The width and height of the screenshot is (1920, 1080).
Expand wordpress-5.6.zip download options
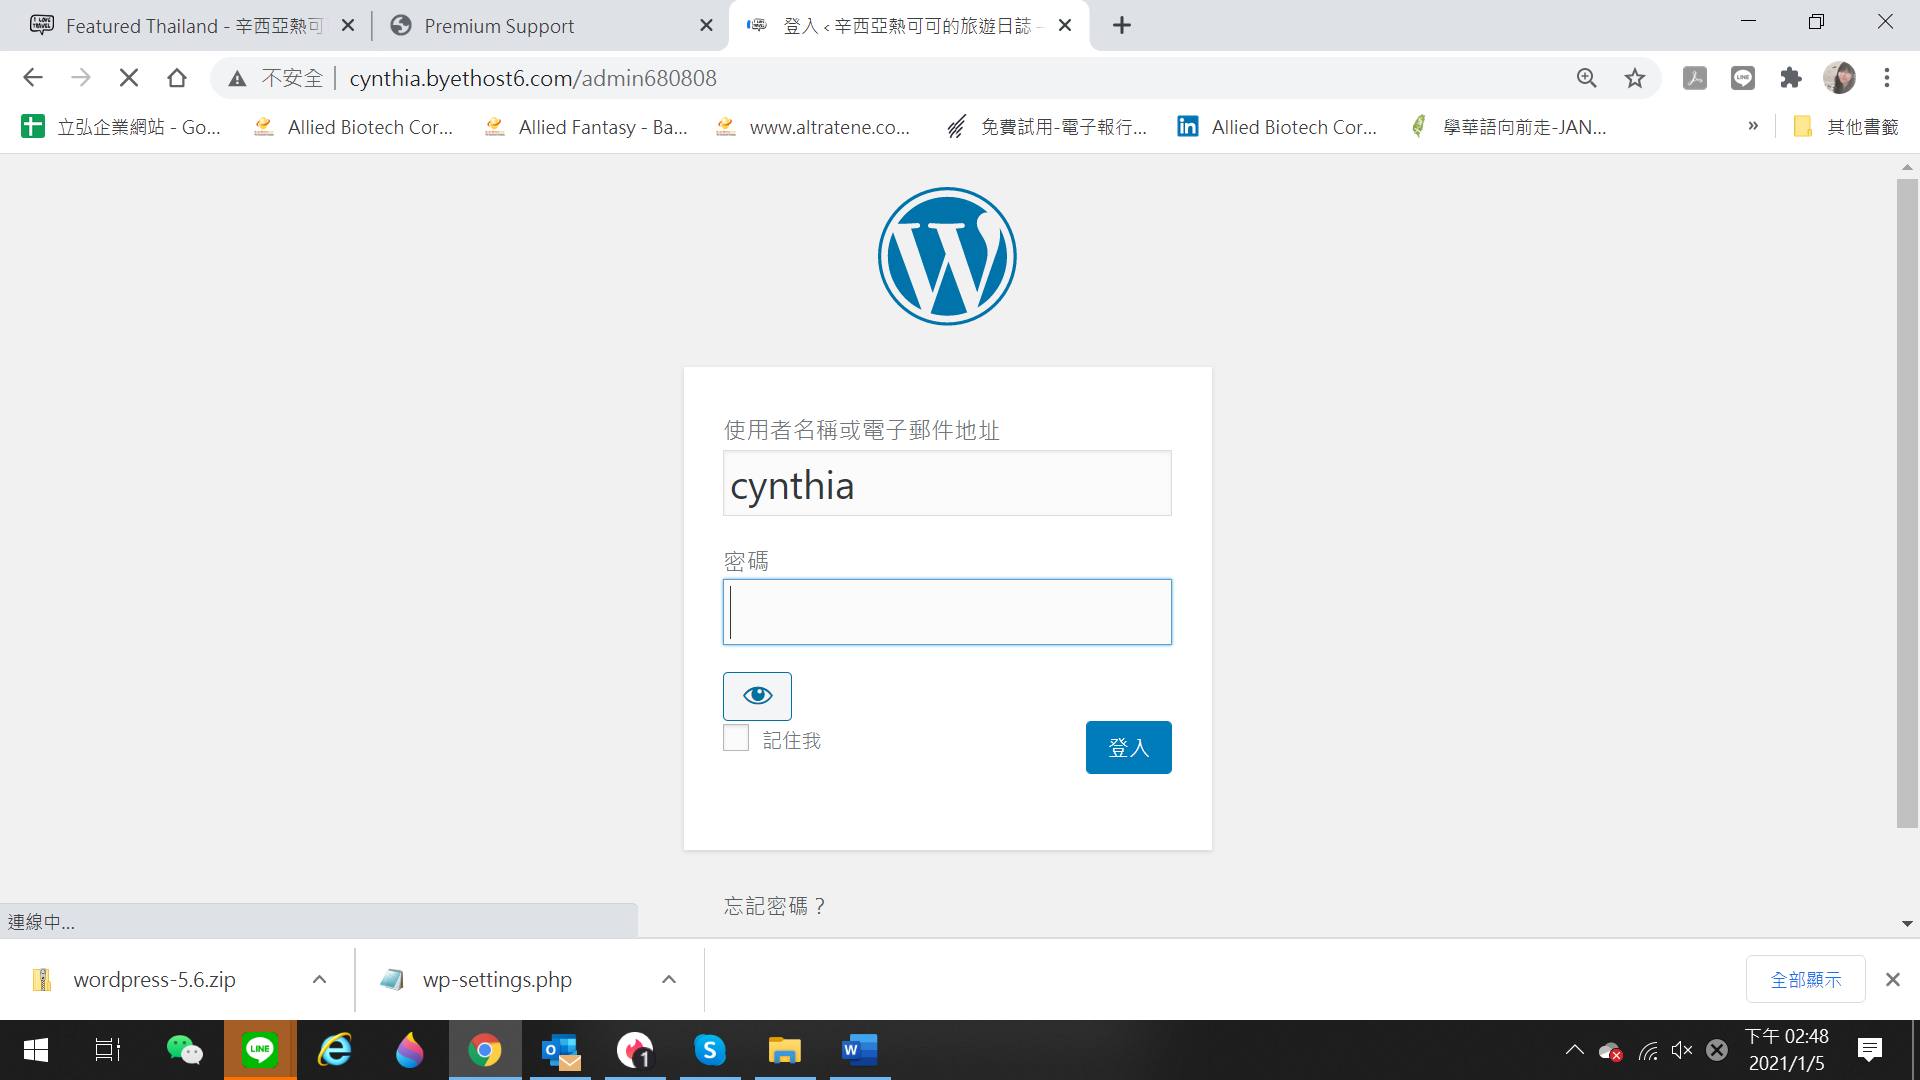(319, 980)
